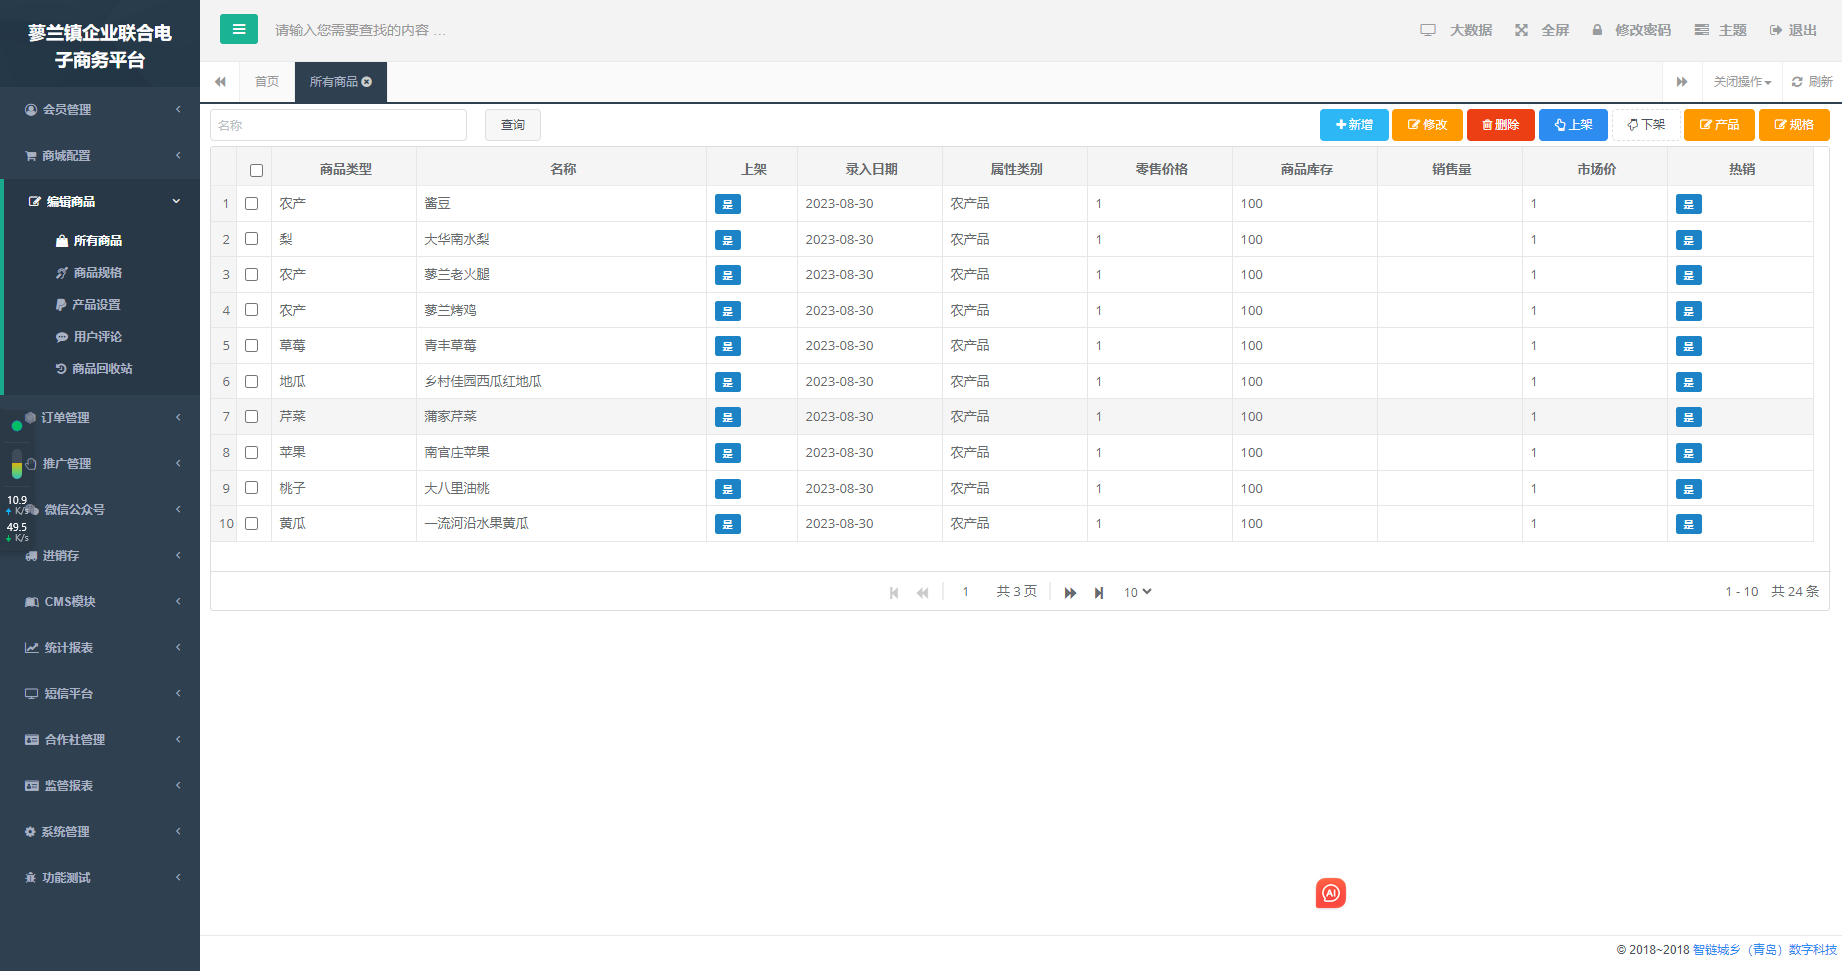
Task: Expand the 微信公众号 menu
Action: point(100,509)
